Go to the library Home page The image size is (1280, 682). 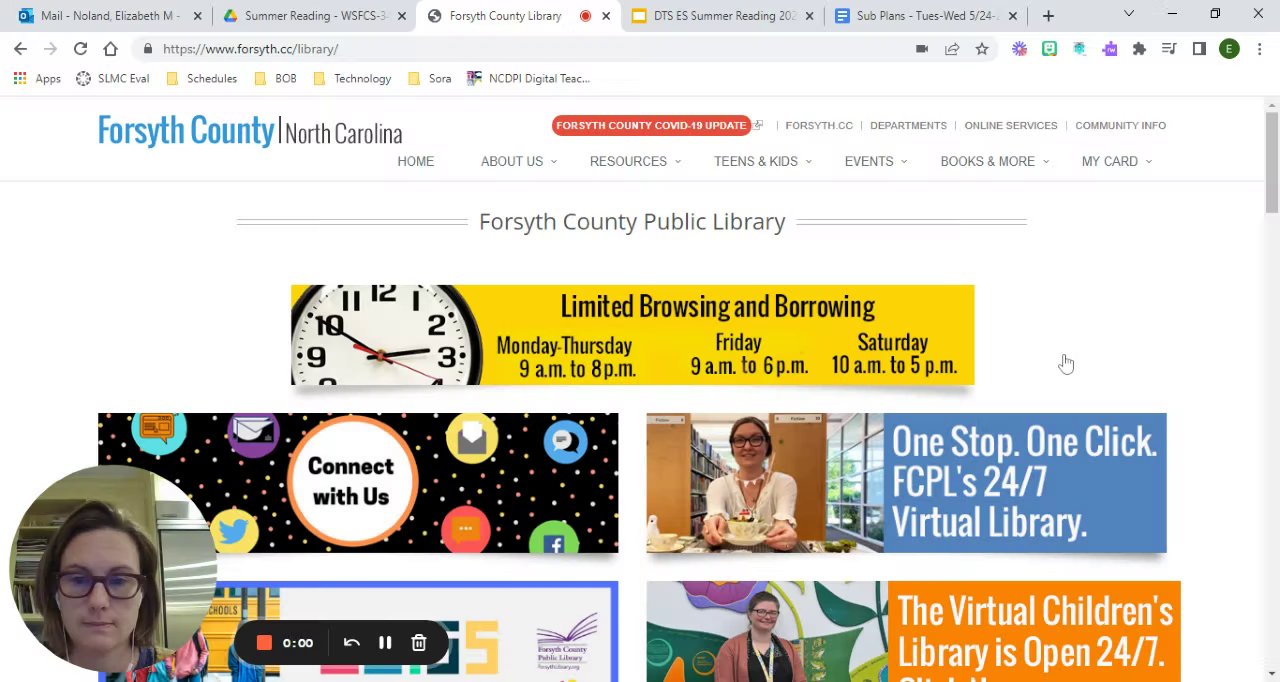415,161
